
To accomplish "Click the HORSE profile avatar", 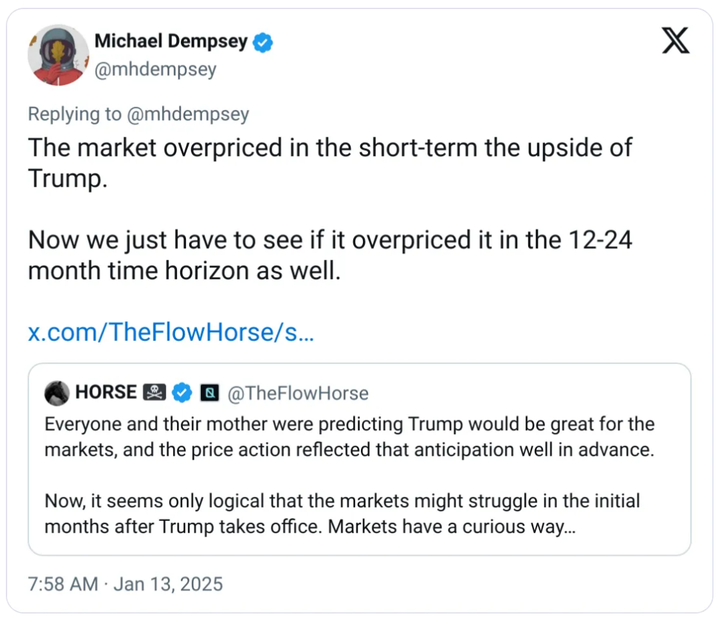I will coord(57,392).
